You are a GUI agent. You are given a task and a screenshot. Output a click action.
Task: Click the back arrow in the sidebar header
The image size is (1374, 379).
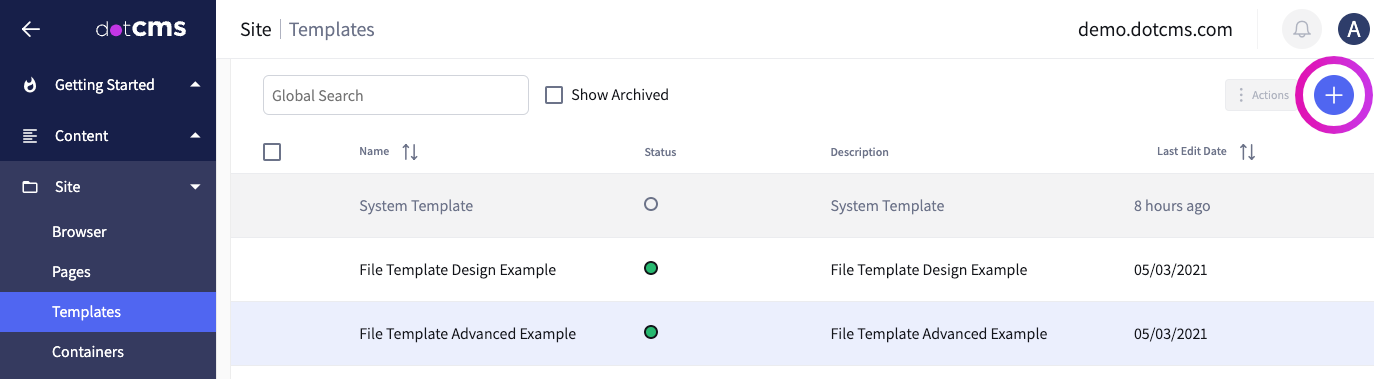31,29
